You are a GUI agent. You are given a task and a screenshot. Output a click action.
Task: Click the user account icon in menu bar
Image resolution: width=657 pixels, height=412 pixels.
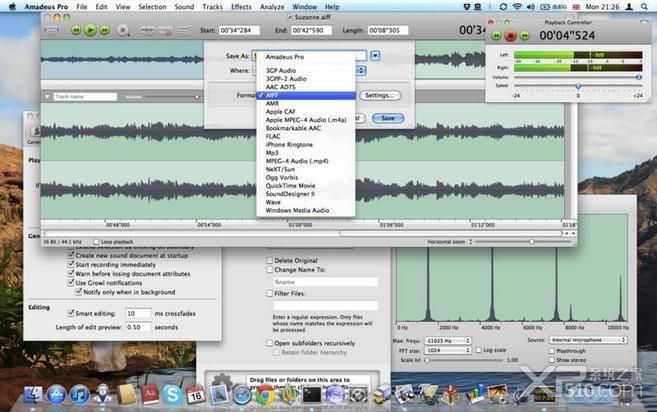coord(629,7)
